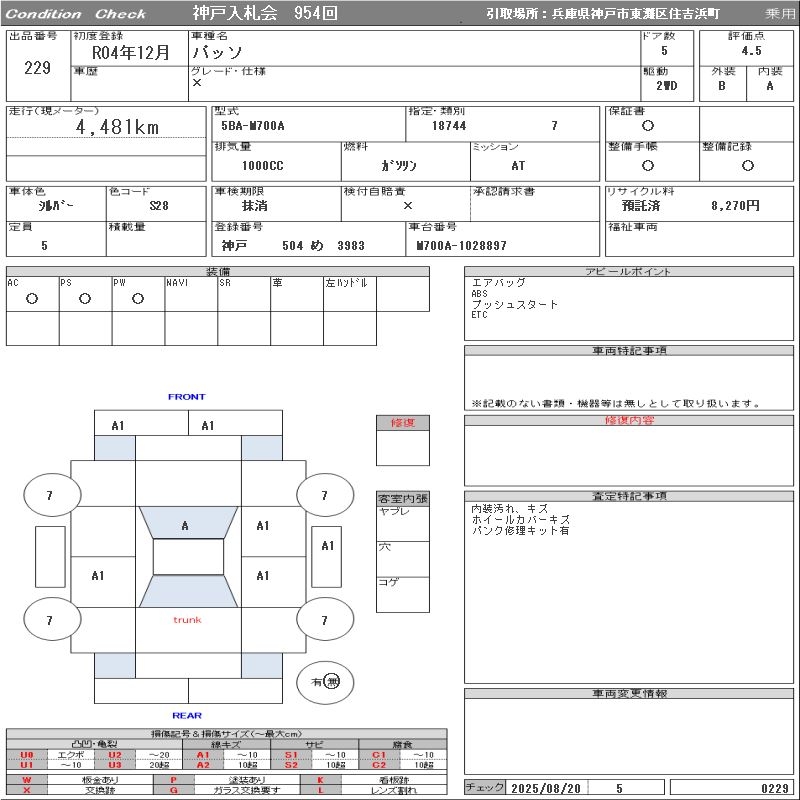Select the red trunk label on the car diagram
The width and height of the screenshot is (800, 800).
[187, 620]
